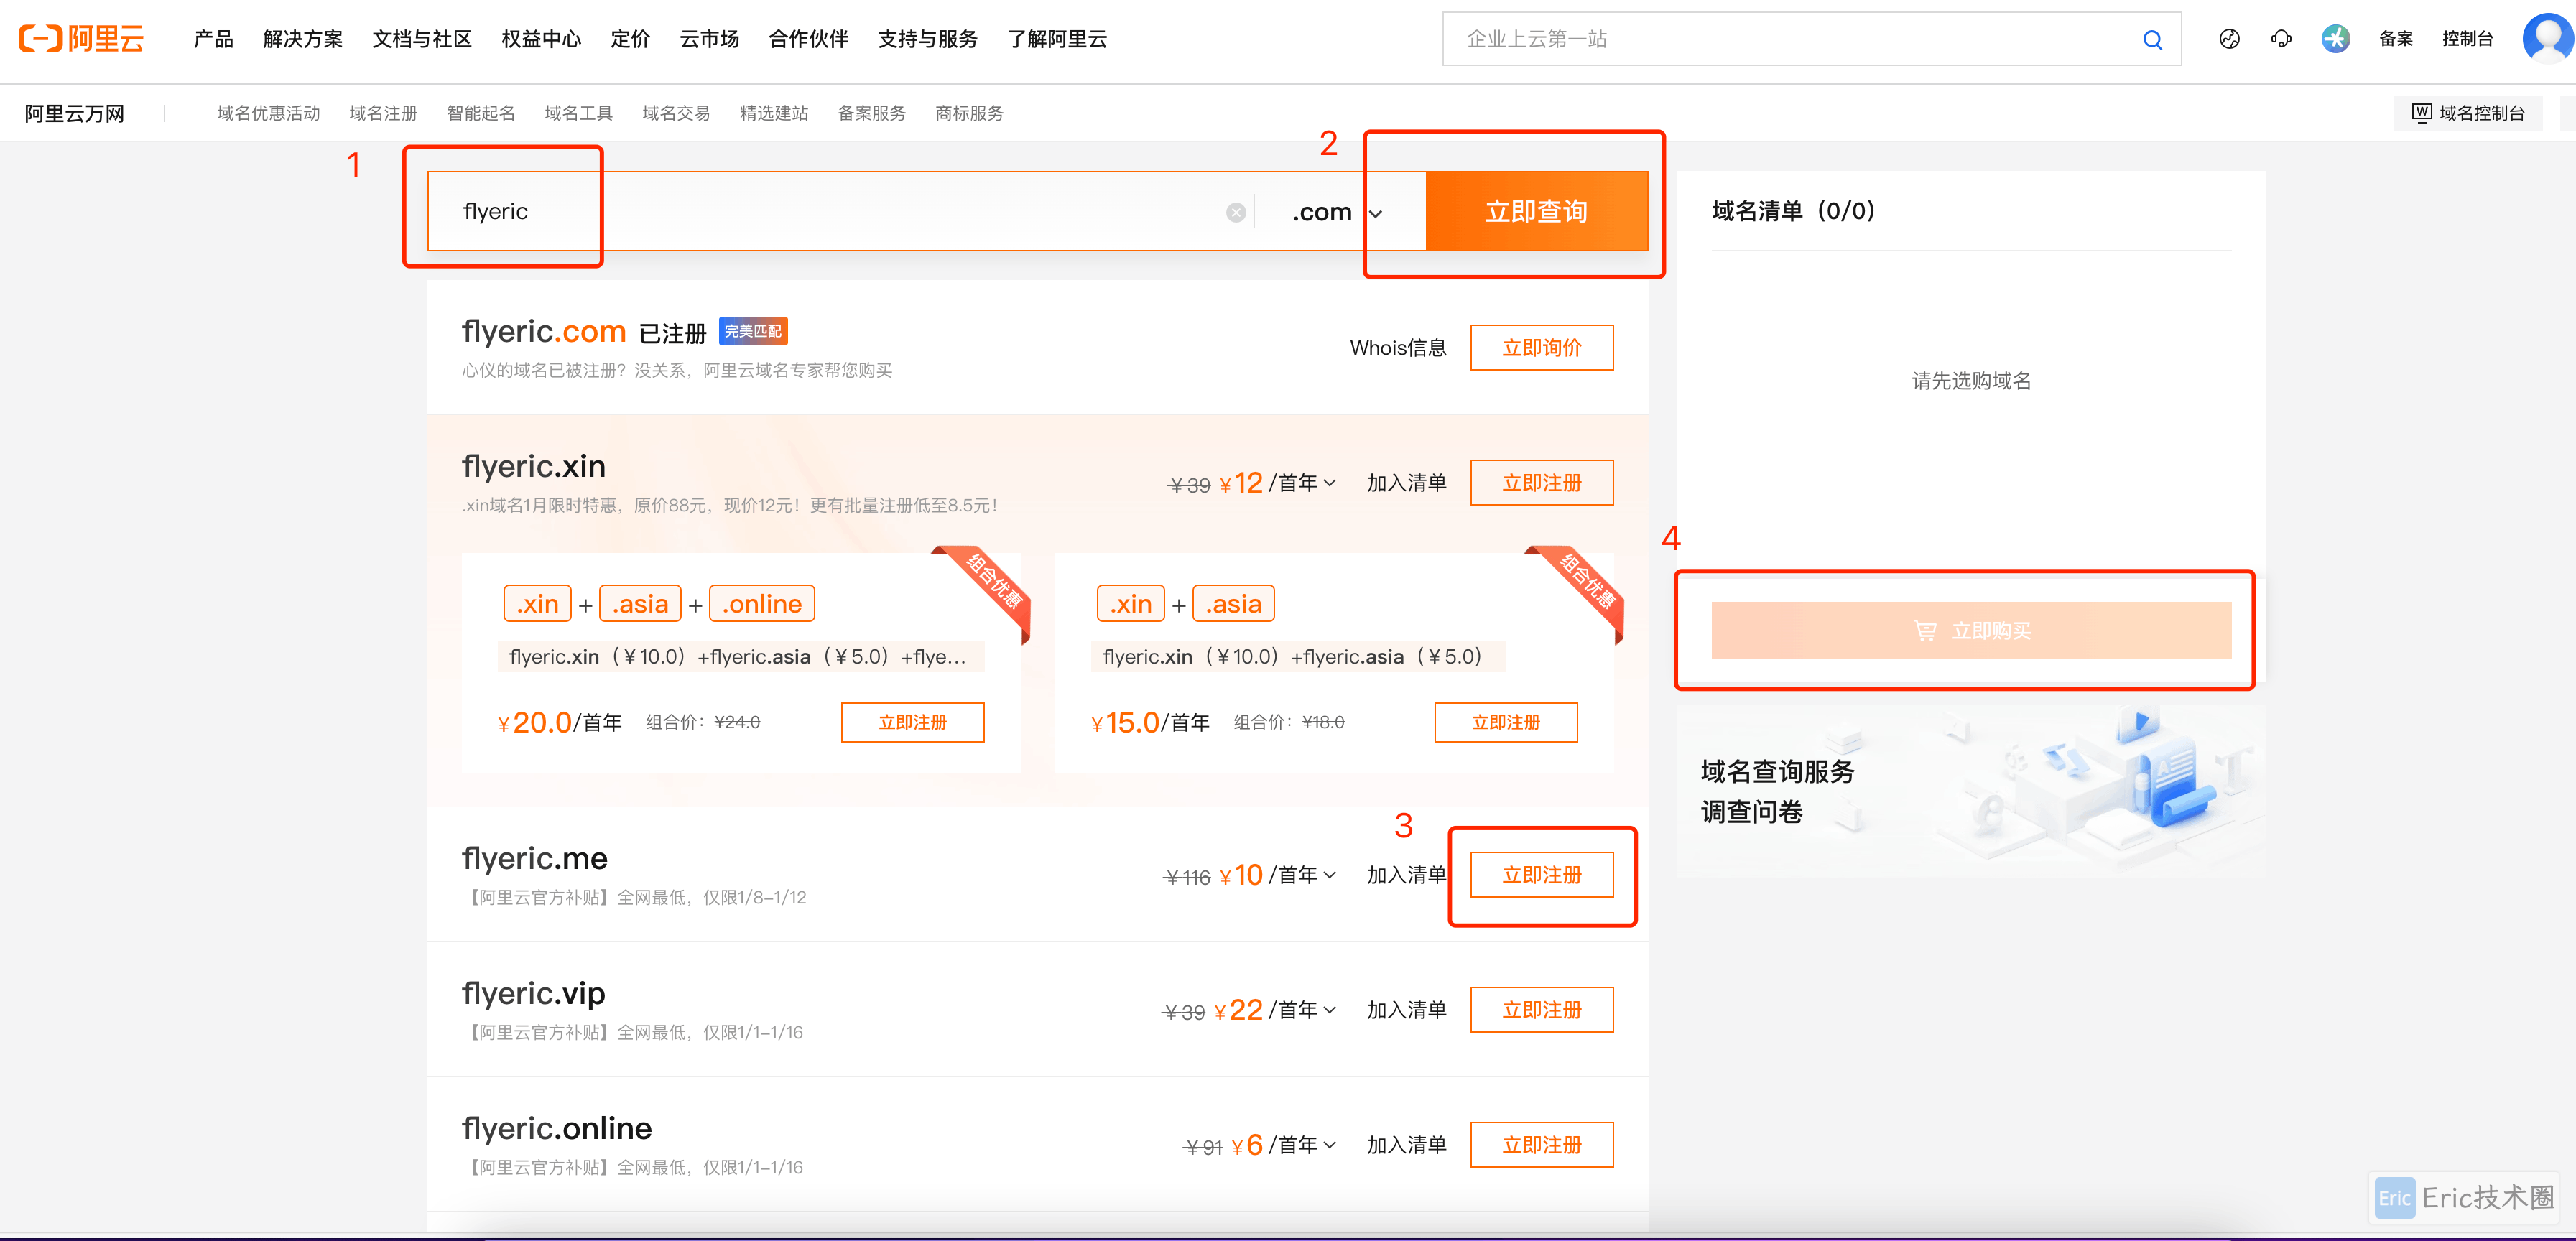This screenshot has width=2576, height=1241.
Task: Click the .online tag in bundle card
Action: tap(762, 604)
